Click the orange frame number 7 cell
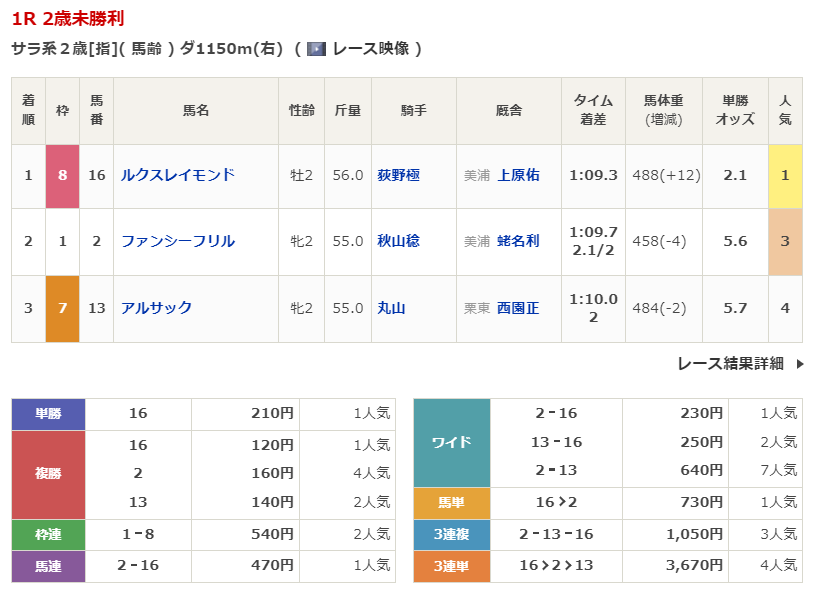Screen dimensions: 815x591 pyautogui.click(x=62, y=308)
